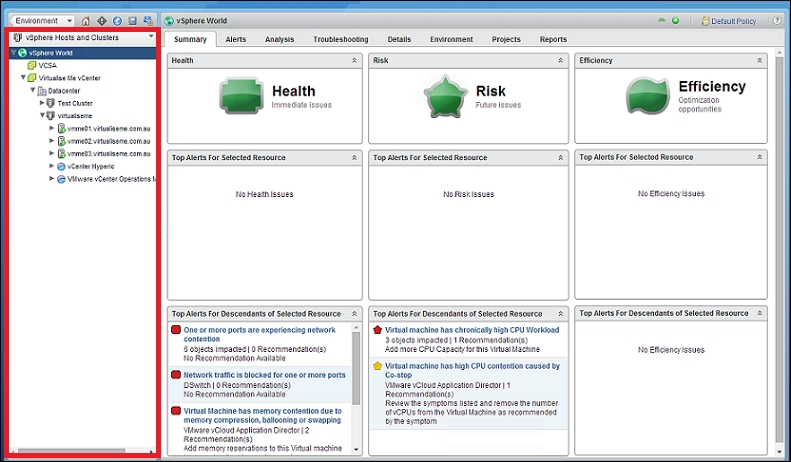Image resolution: width=791 pixels, height=462 pixels.
Task: Click the large green Risk star badge
Action: (445, 96)
